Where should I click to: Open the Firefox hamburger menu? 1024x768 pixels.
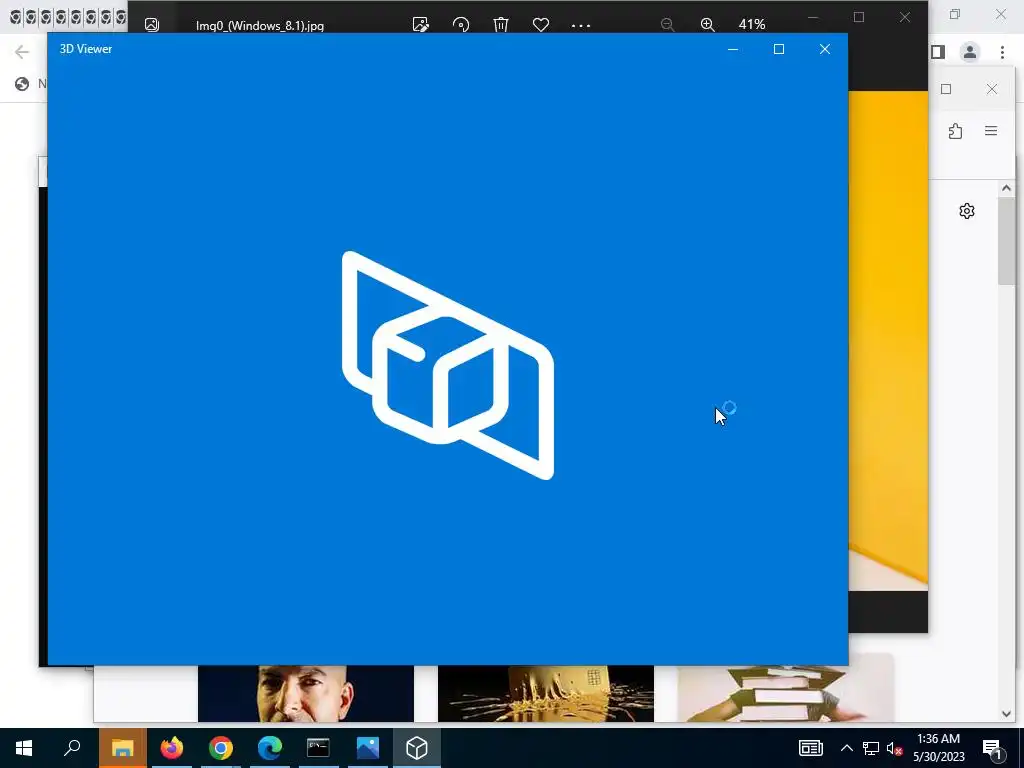[x=991, y=131]
